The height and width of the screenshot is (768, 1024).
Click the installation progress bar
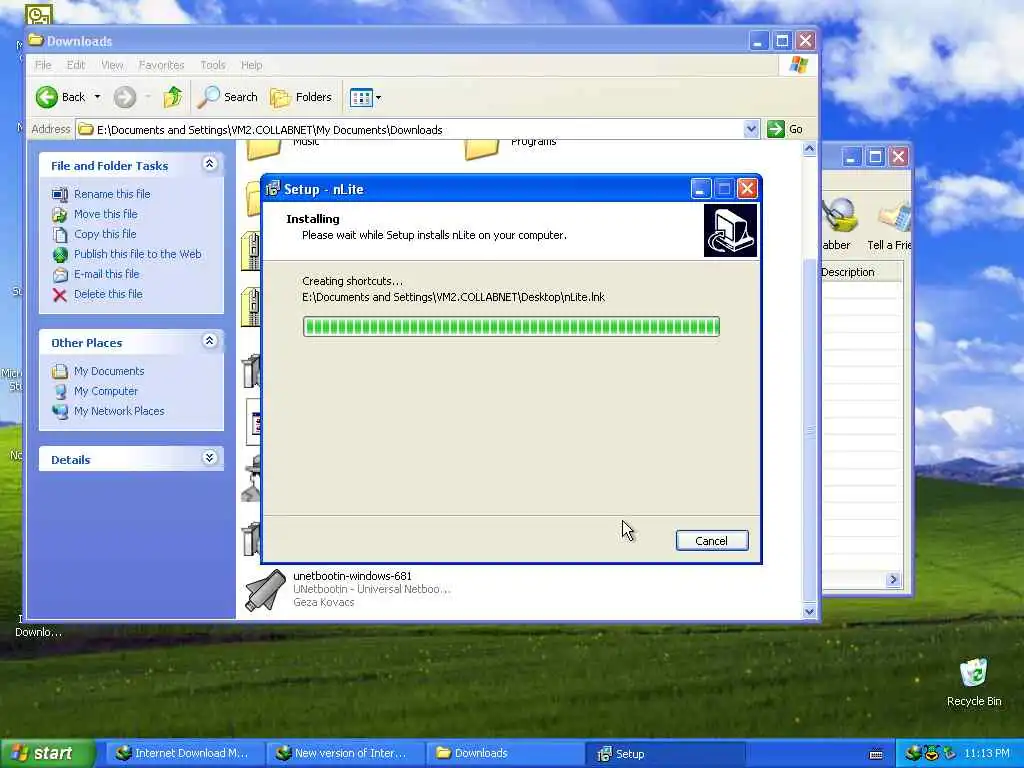(x=511, y=327)
